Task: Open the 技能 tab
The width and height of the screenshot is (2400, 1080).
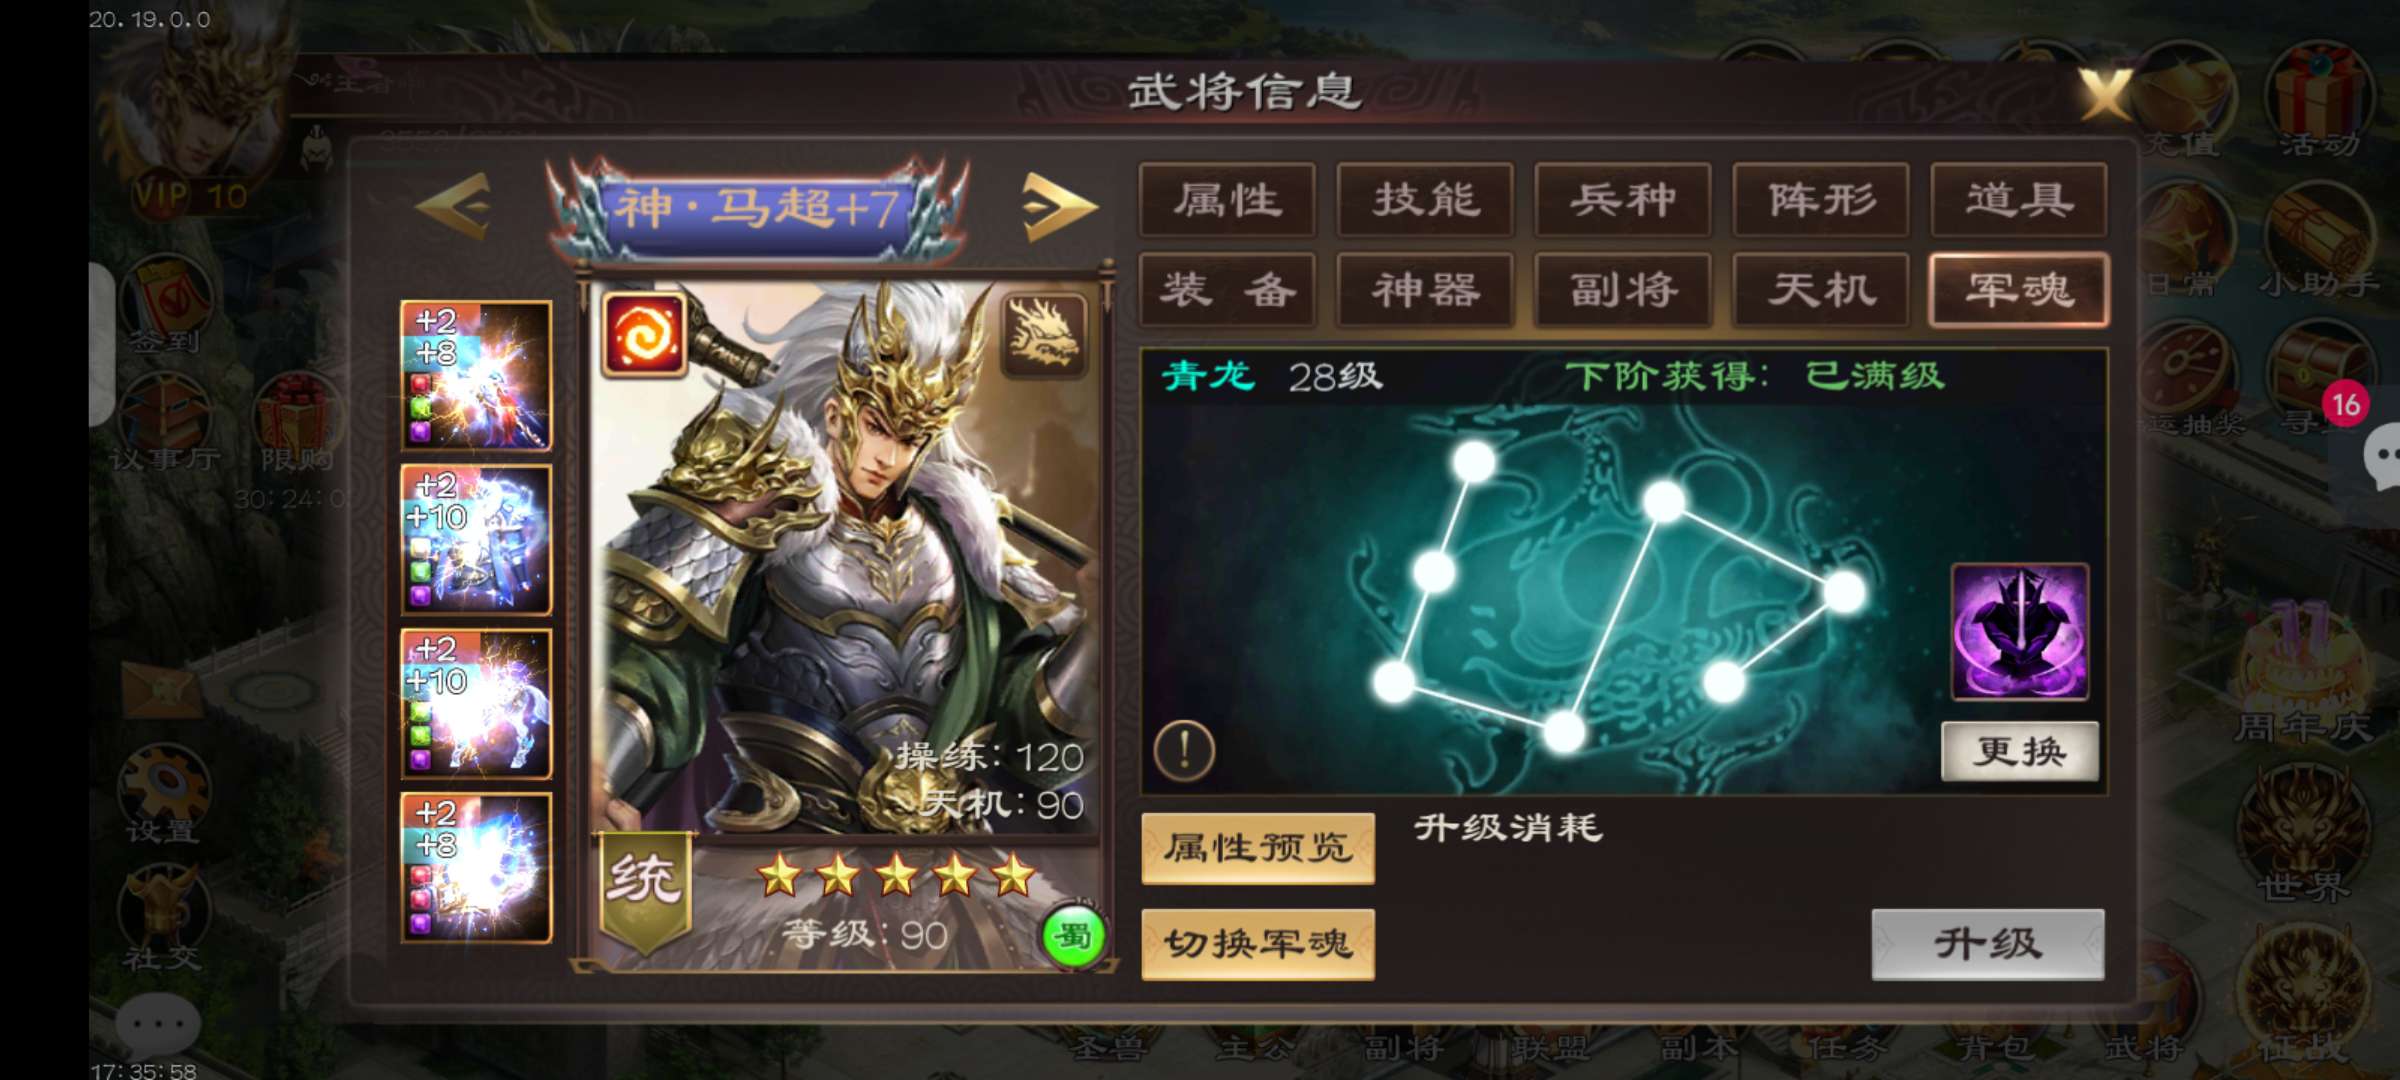Action: 1425,200
